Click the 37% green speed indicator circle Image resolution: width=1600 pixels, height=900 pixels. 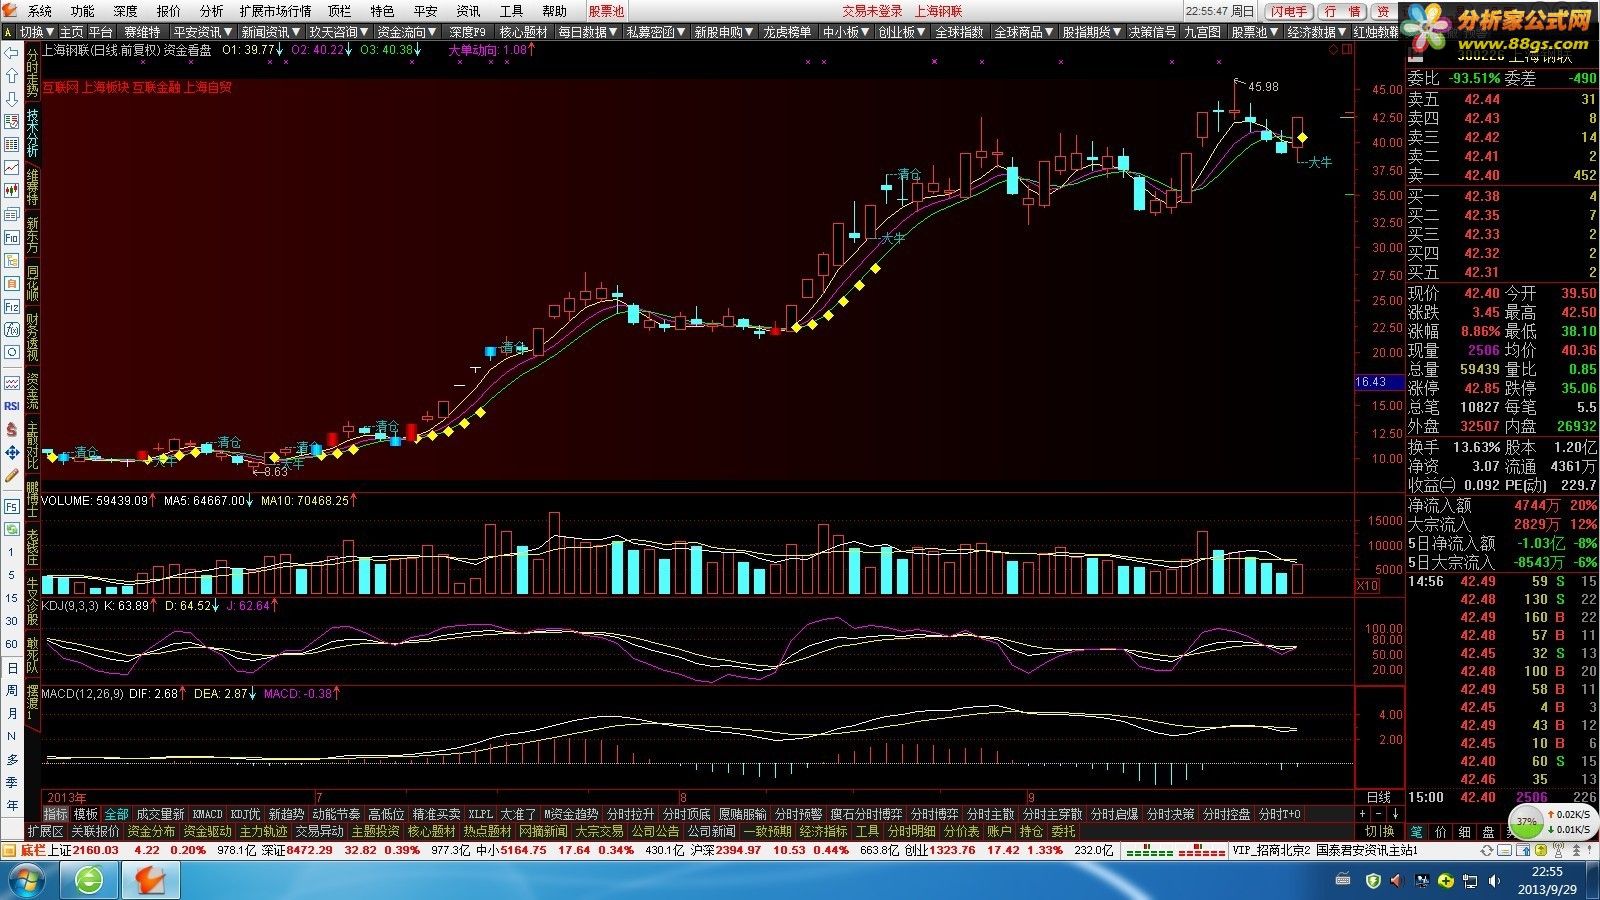pos(1526,823)
